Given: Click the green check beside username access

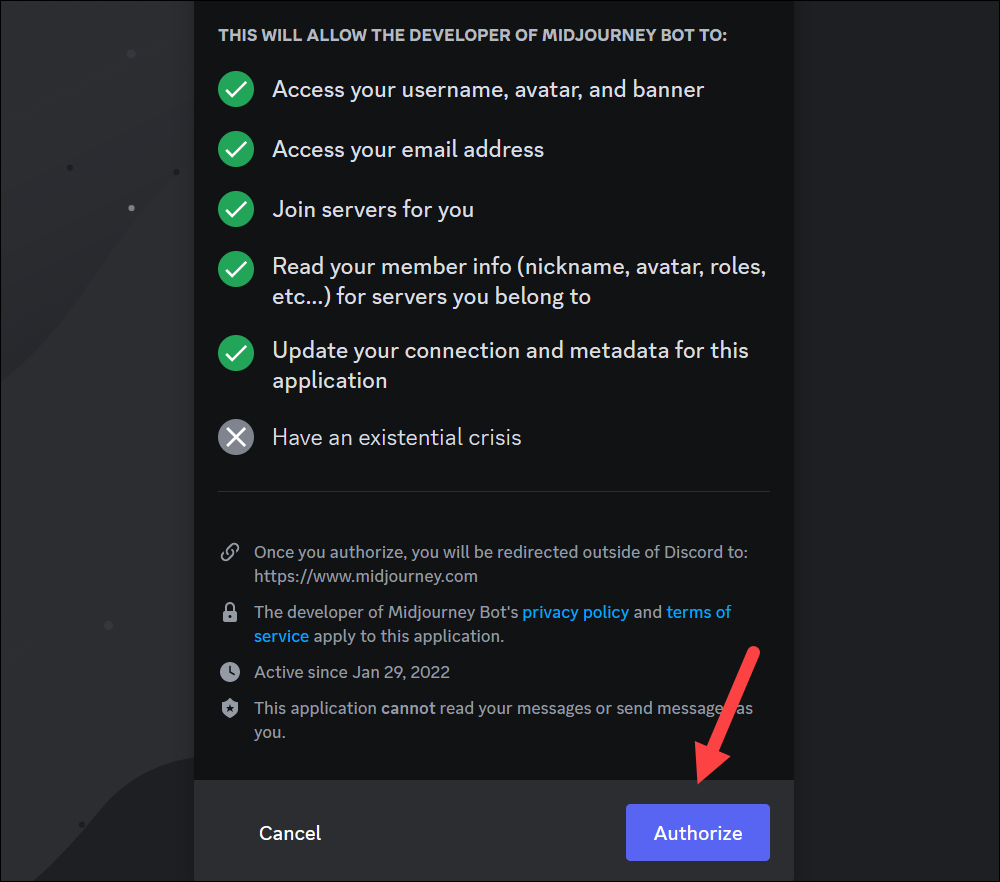Looking at the screenshot, I should 236,89.
